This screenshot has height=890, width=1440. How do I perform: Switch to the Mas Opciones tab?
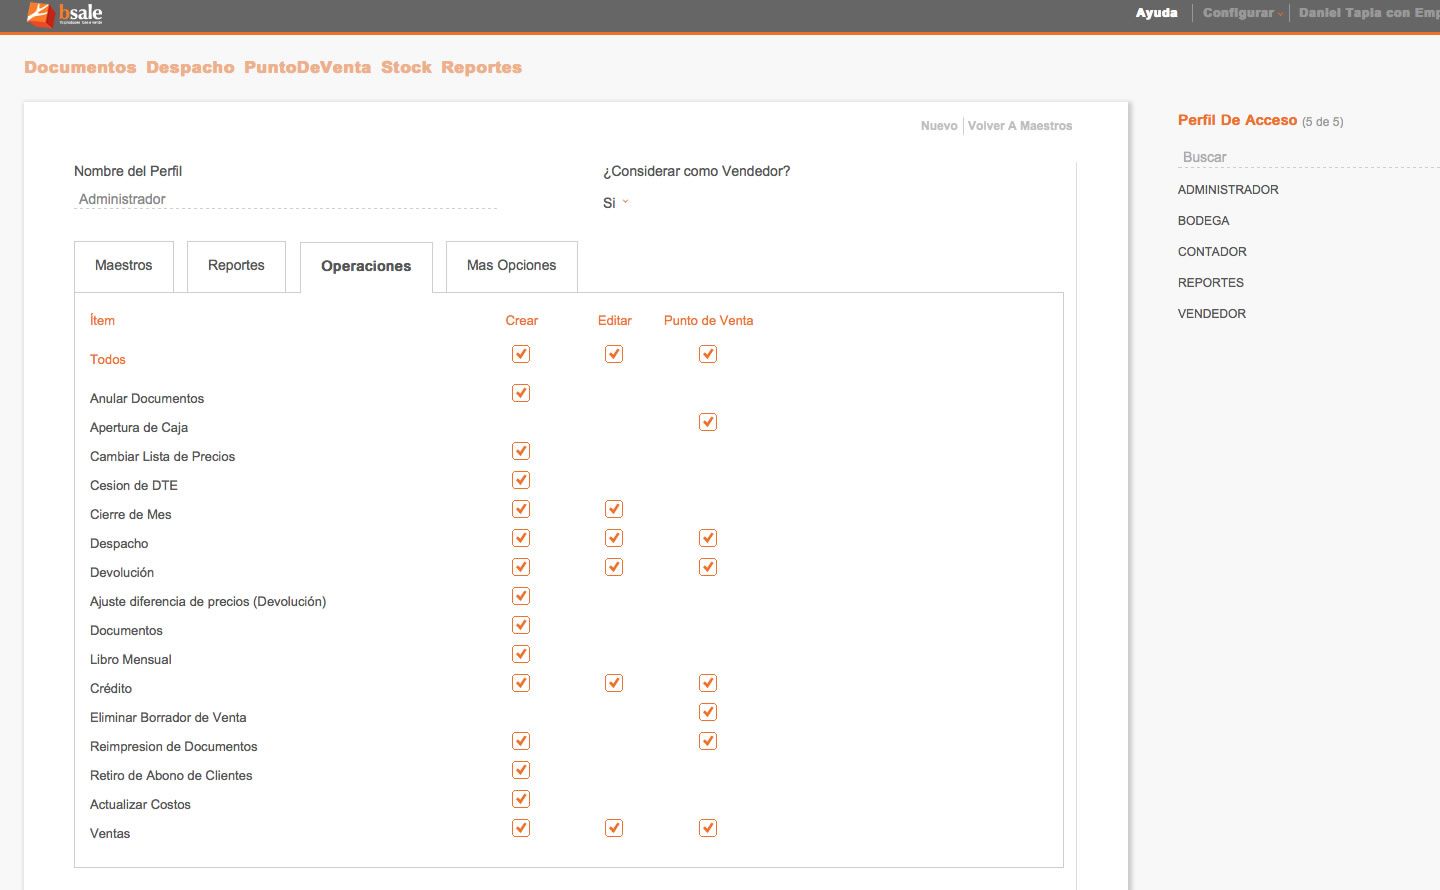coord(511,266)
